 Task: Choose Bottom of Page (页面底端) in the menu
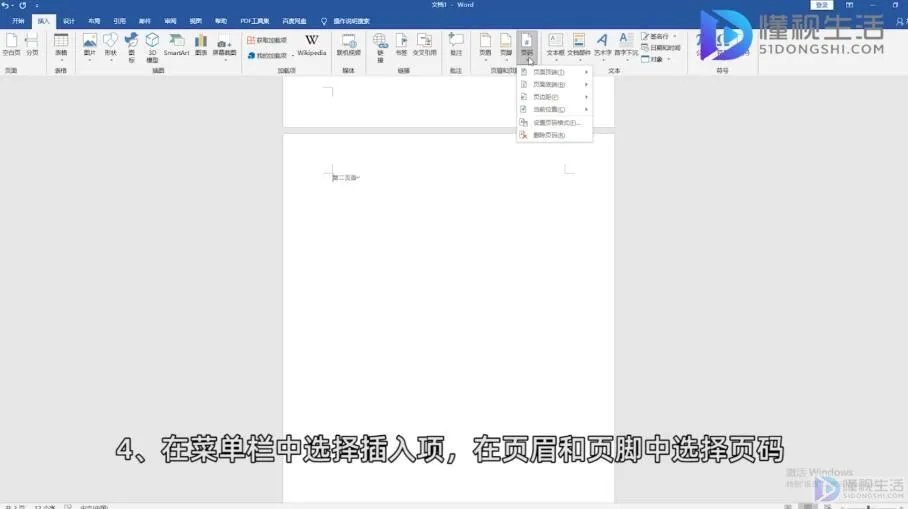(x=555, y=85)
